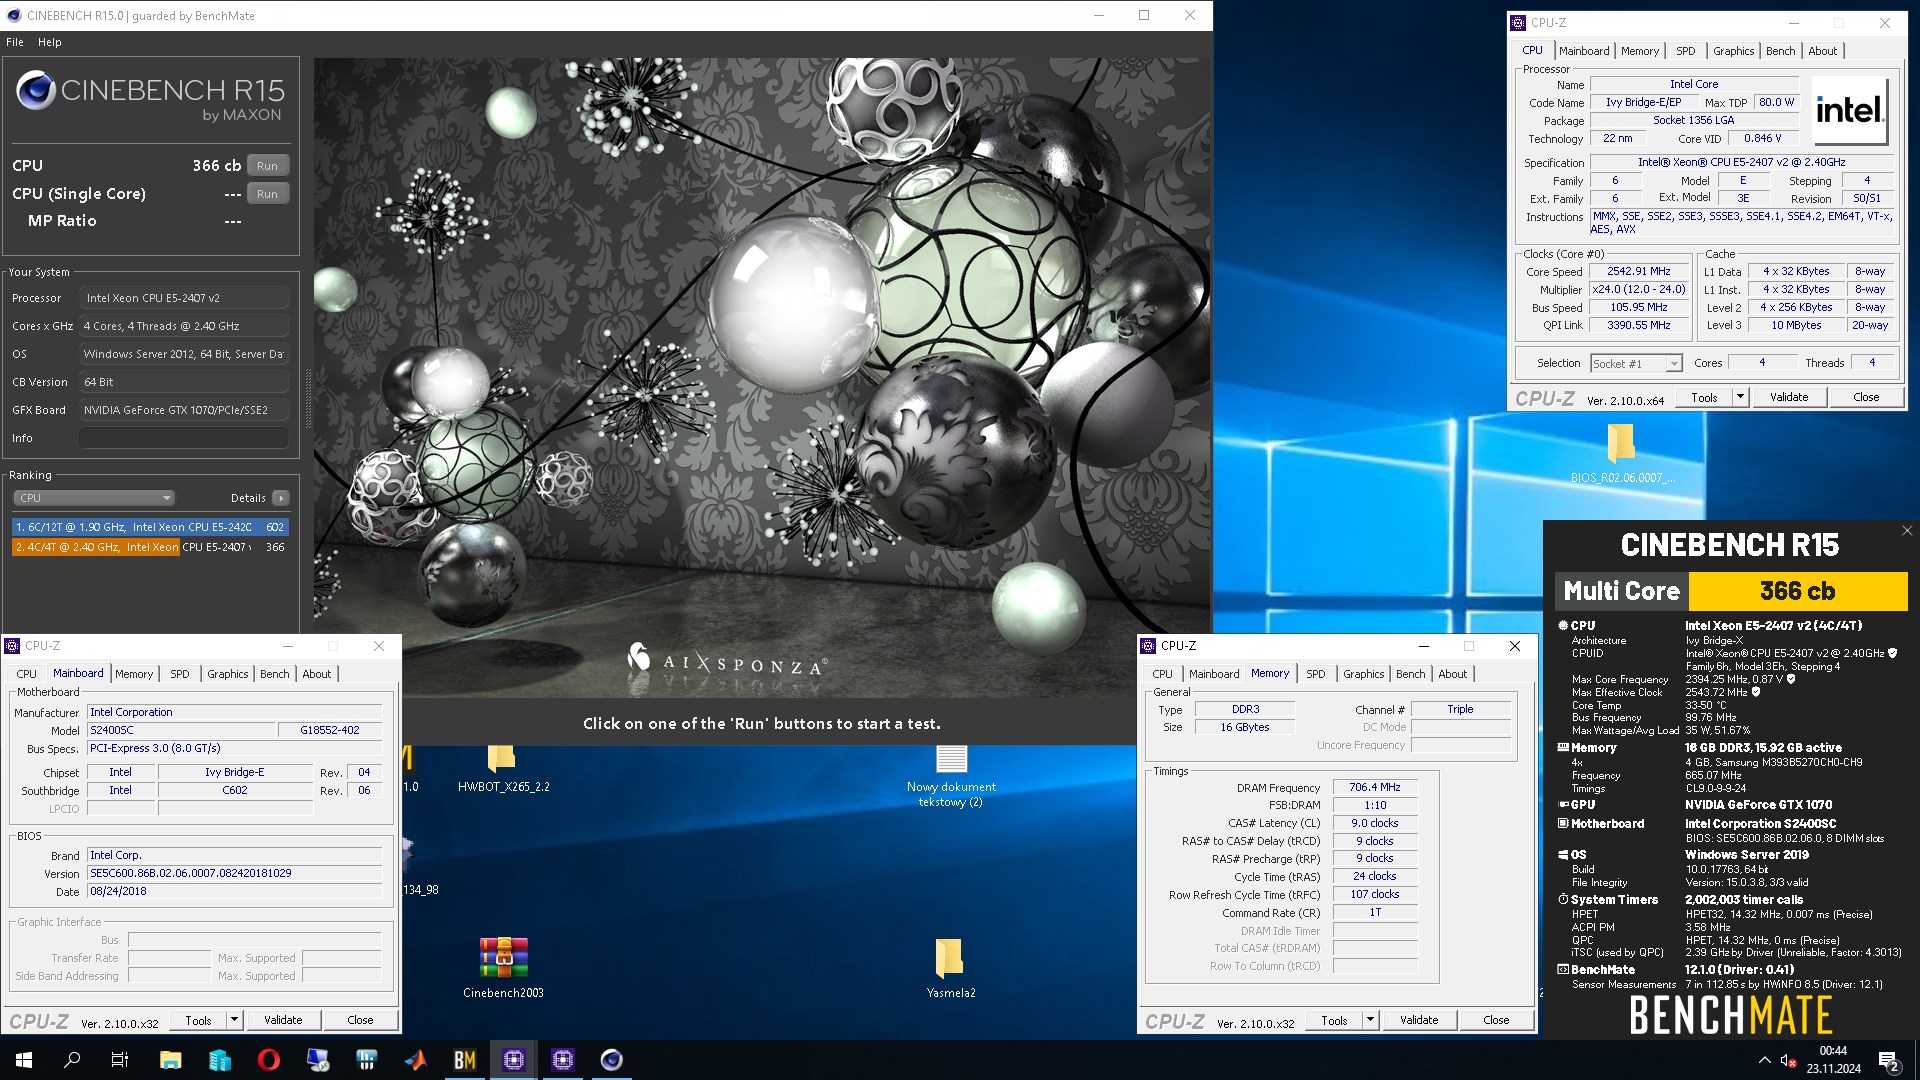
Task: Click the muted volume tray icon
Action: [x=1789, y=1060]
